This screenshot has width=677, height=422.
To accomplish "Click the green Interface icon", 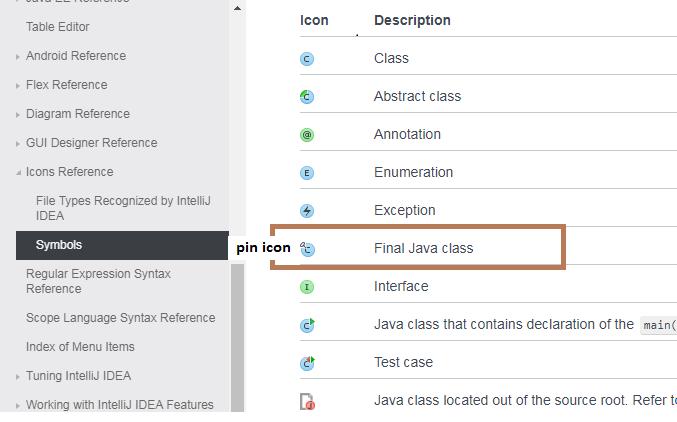I will (307, 287).
